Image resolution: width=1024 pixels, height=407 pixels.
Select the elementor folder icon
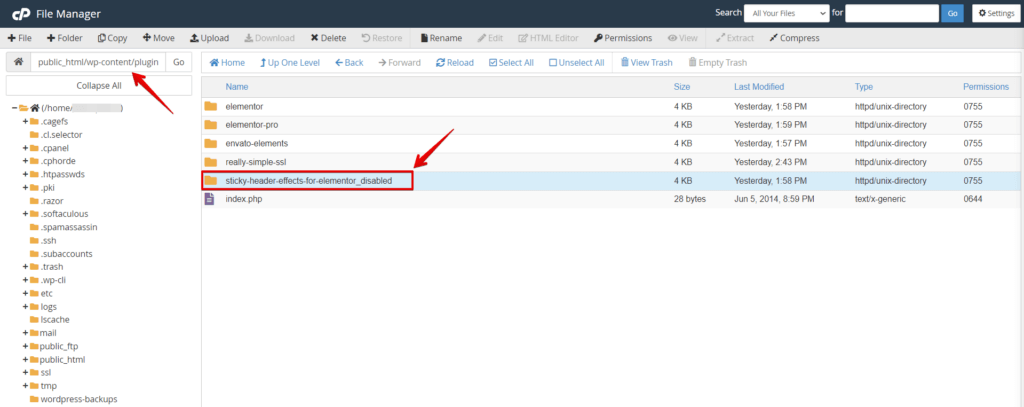click(x=210, y=106)
